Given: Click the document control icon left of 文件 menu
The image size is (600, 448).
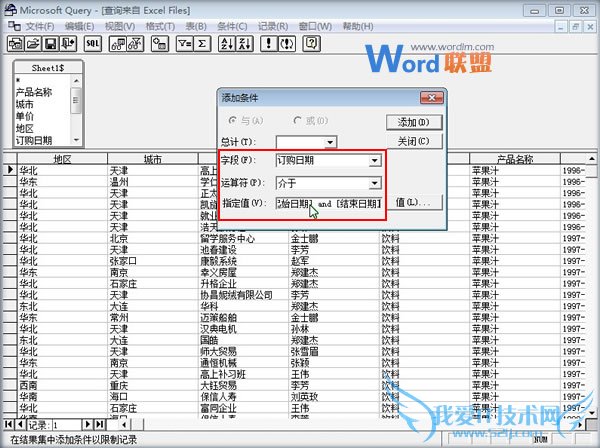Looking at the screenshot, I should click(x=14, y=26).
